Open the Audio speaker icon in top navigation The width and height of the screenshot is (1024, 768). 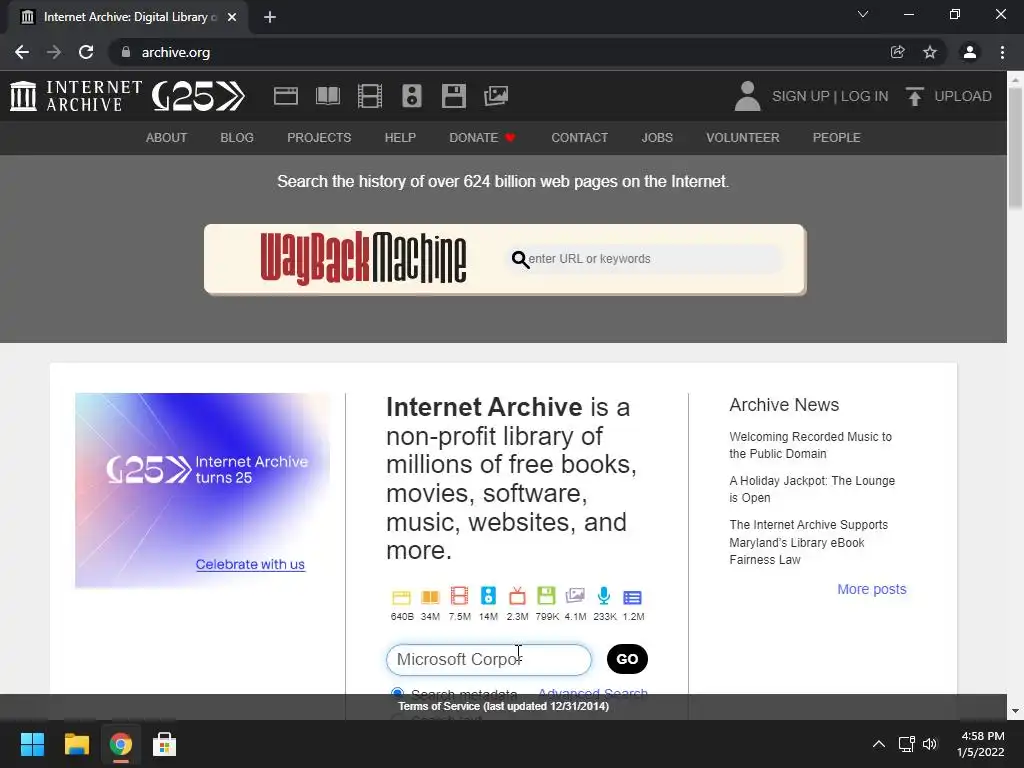[411, 96]
